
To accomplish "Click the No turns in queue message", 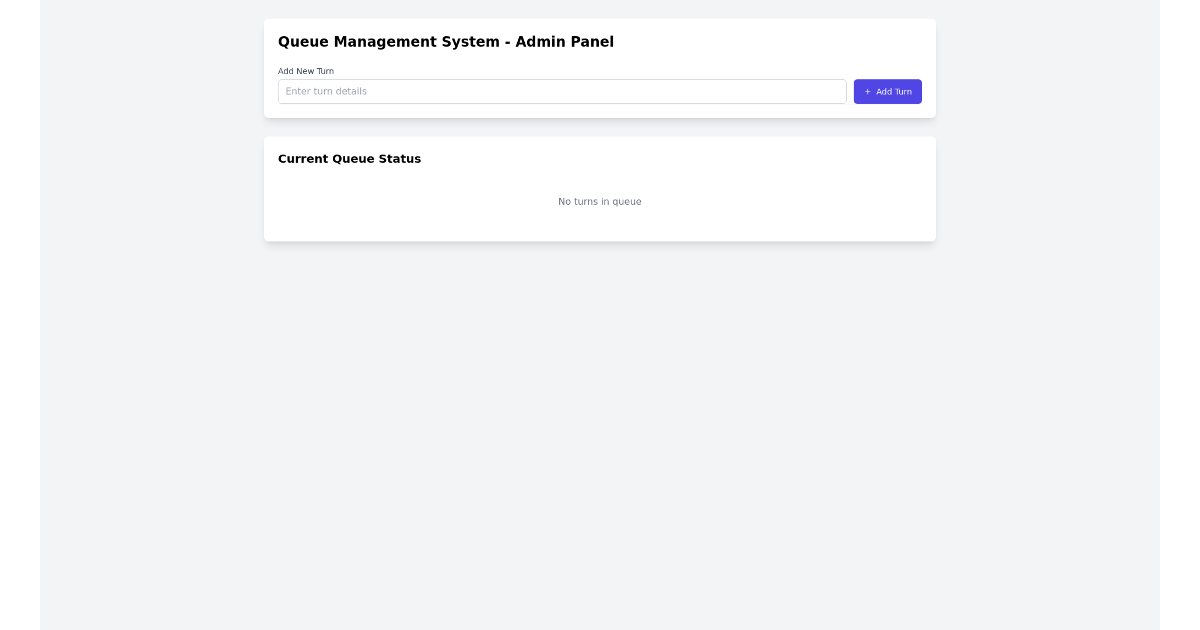I will pos(600,201).
